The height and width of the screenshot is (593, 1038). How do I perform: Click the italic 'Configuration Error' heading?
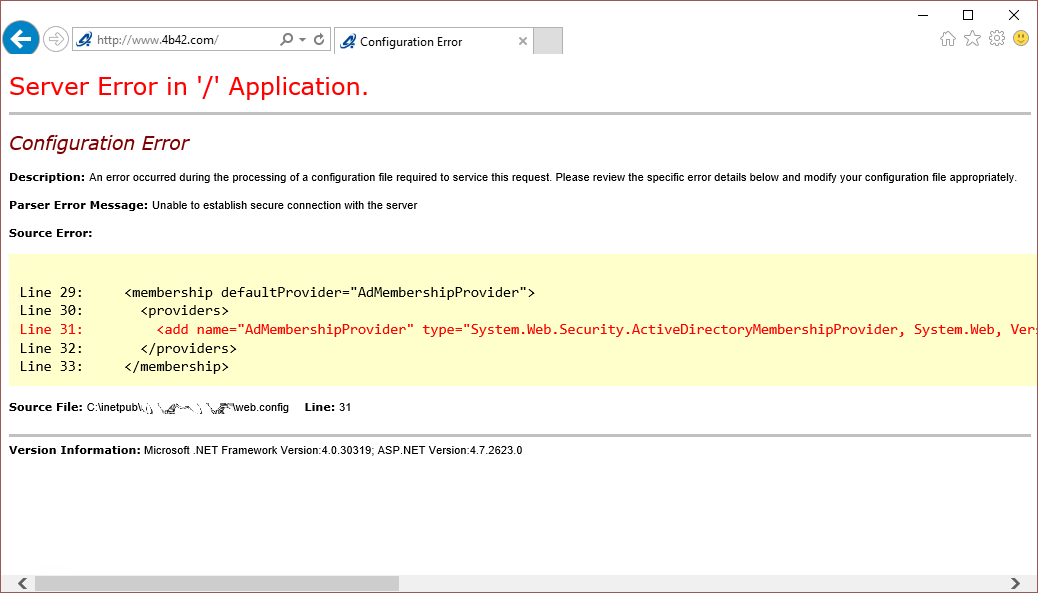pos(99,143)
